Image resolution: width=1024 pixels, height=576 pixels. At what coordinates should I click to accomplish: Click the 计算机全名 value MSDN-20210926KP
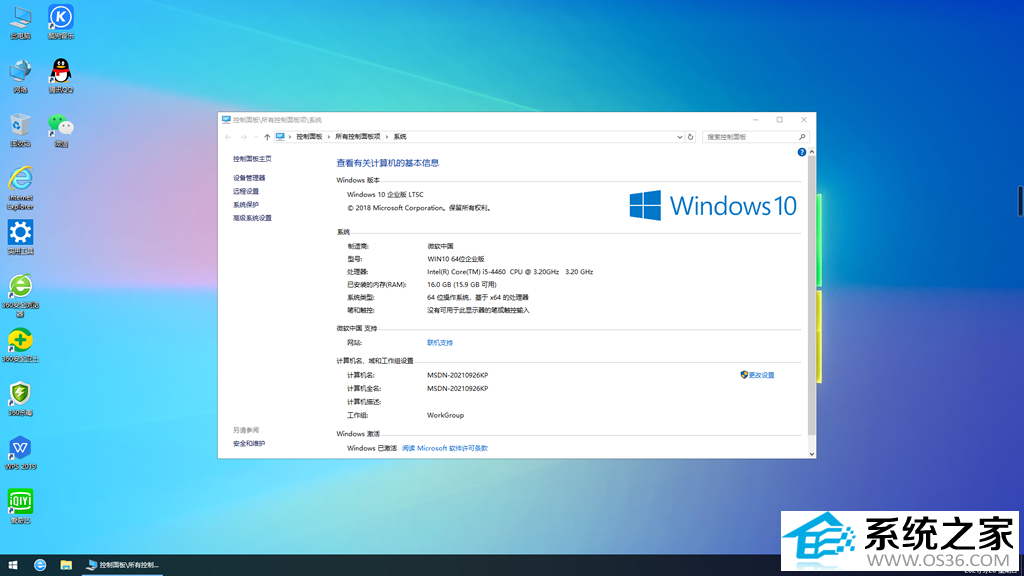tap(458, 389)
